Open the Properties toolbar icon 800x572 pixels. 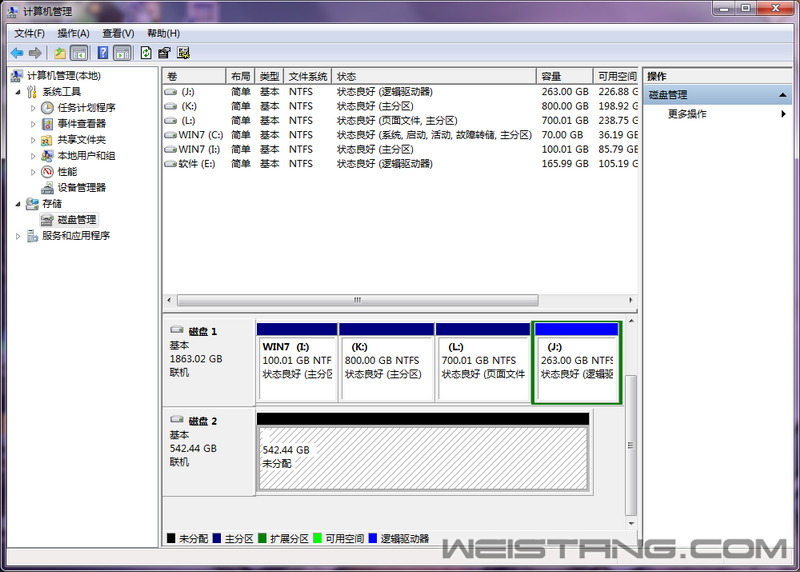(x=164, y=53)
